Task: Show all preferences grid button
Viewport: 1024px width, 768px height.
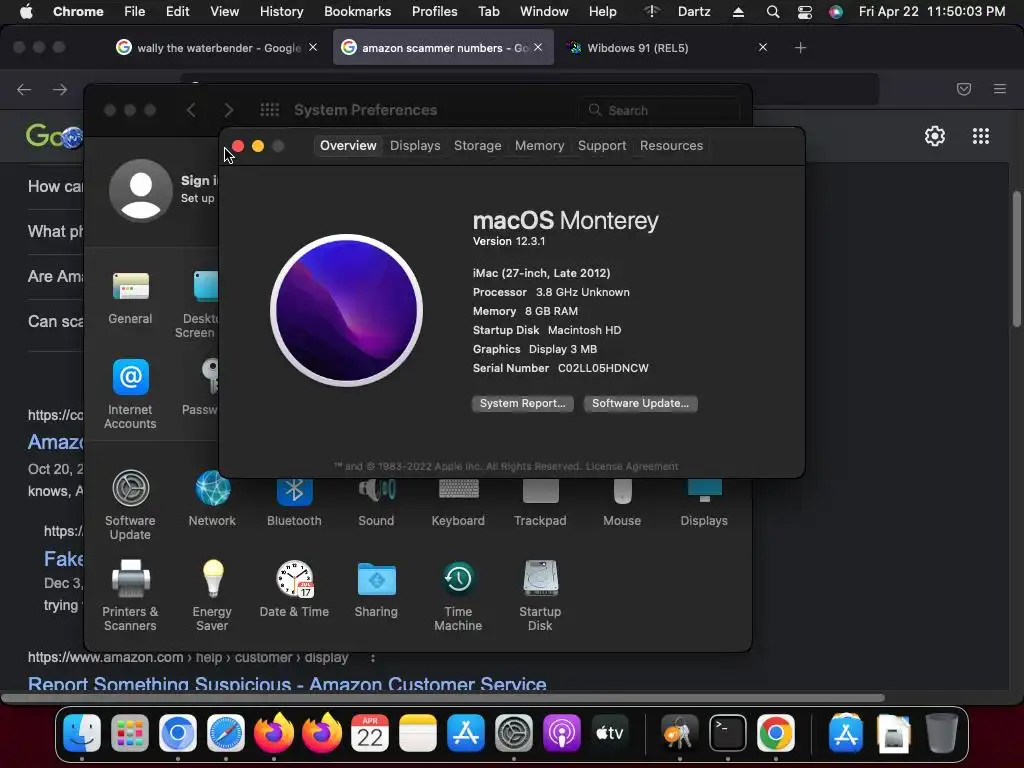Action: (270, 110)
